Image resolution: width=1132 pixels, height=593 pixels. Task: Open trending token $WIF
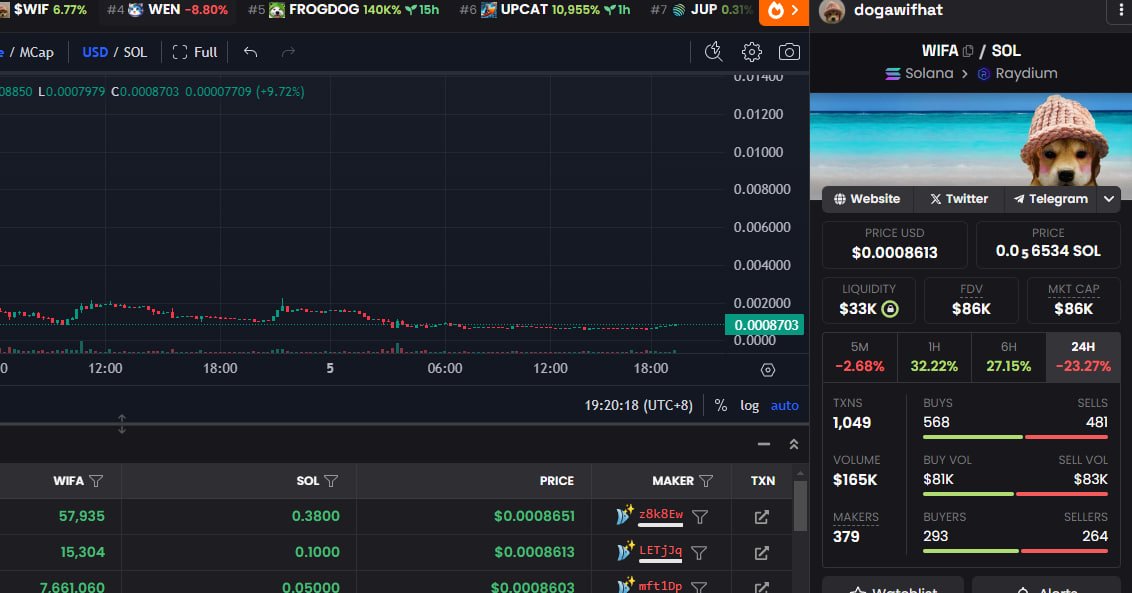43,9
